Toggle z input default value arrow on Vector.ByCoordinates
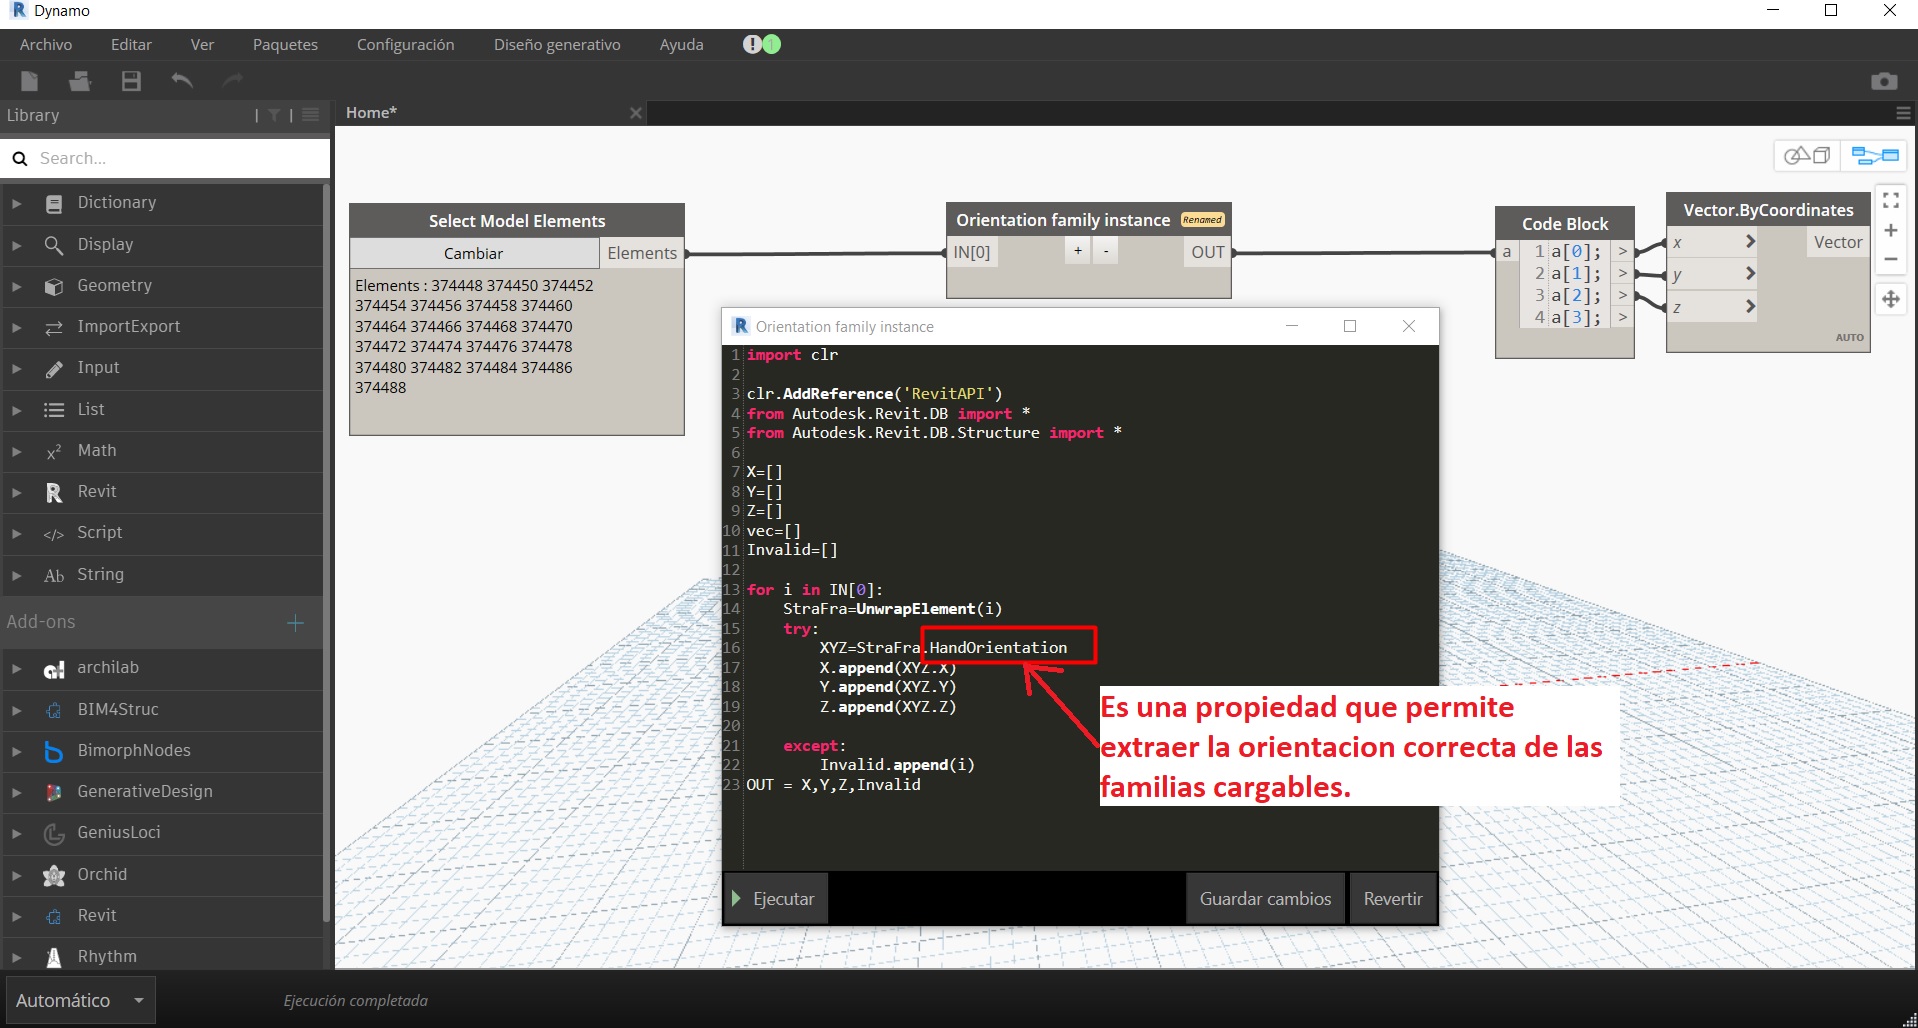The width and height of the screenshot is (1918, 1028). (1750, 306)
